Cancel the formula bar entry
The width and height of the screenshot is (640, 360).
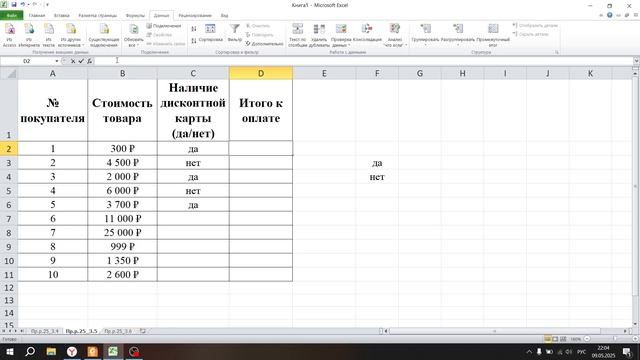(x=73, y=61)
